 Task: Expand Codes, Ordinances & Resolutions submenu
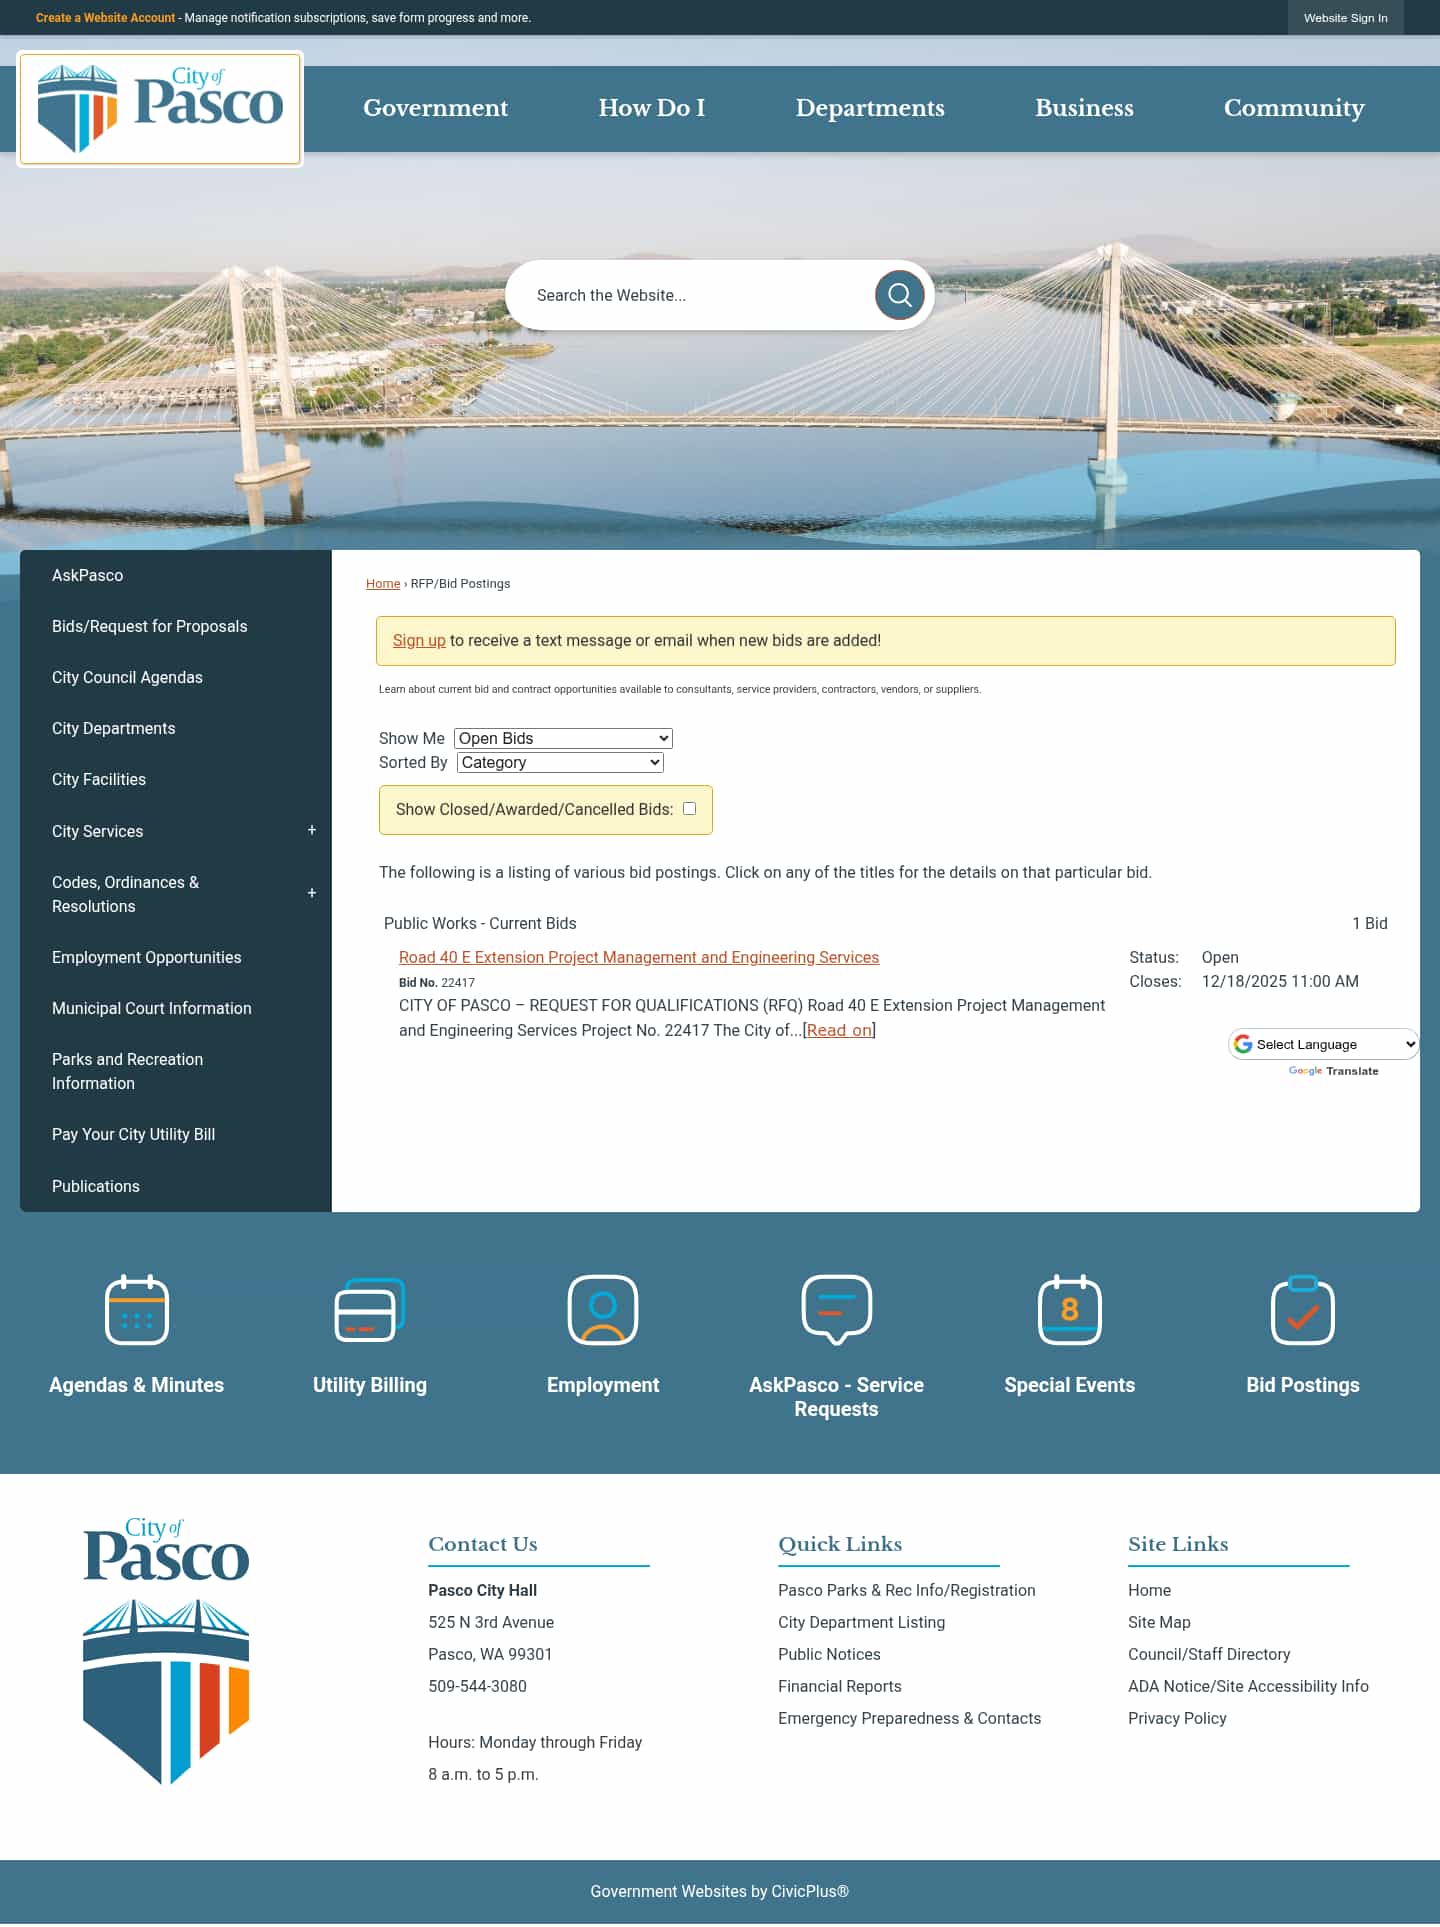[312, 894]
